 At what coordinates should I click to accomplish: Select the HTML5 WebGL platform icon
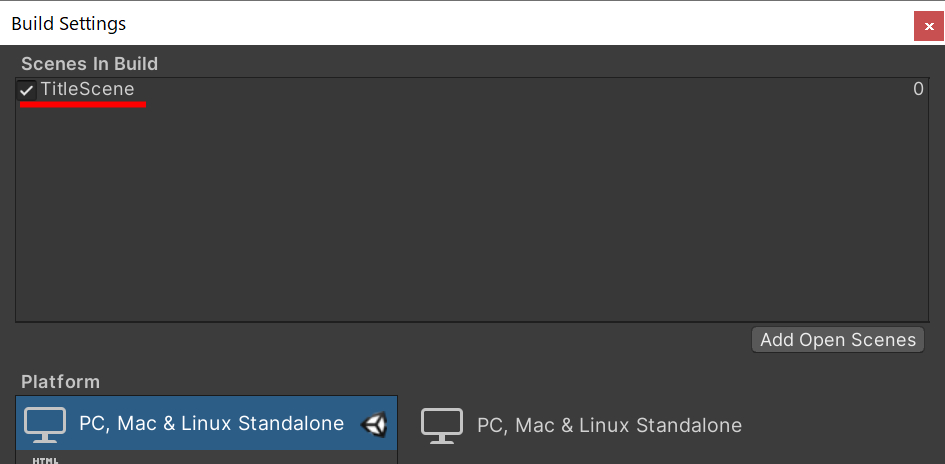point(45,460)
